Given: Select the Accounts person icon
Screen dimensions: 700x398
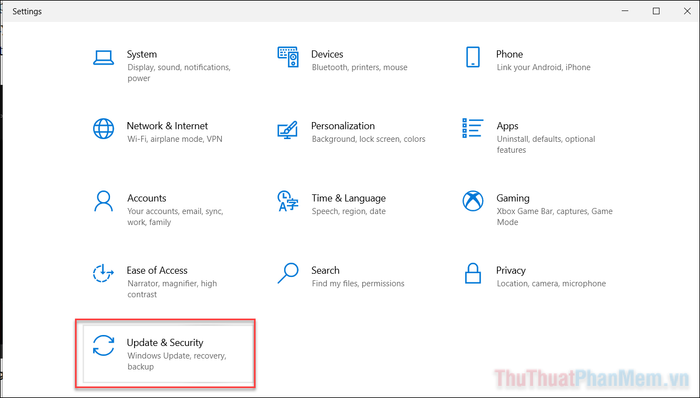Looking at the screenshot, I should [103, 201].
